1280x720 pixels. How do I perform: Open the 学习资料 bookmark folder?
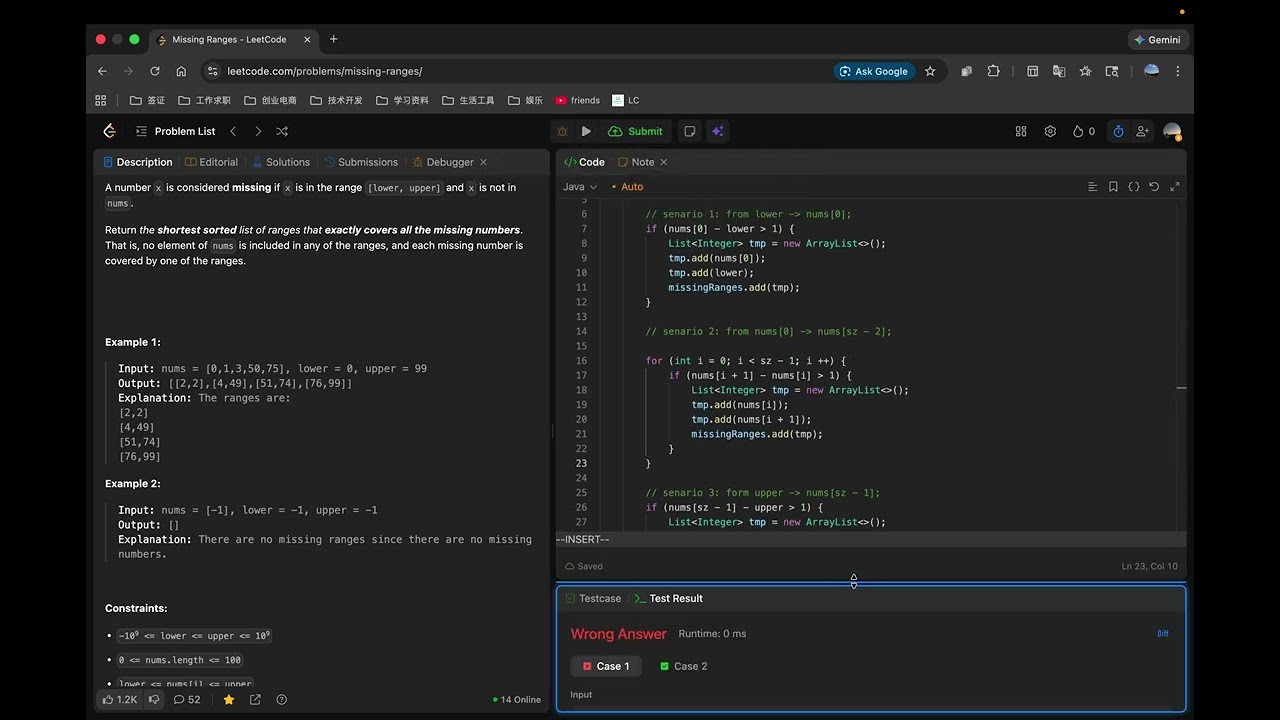(x=402, y=100)
